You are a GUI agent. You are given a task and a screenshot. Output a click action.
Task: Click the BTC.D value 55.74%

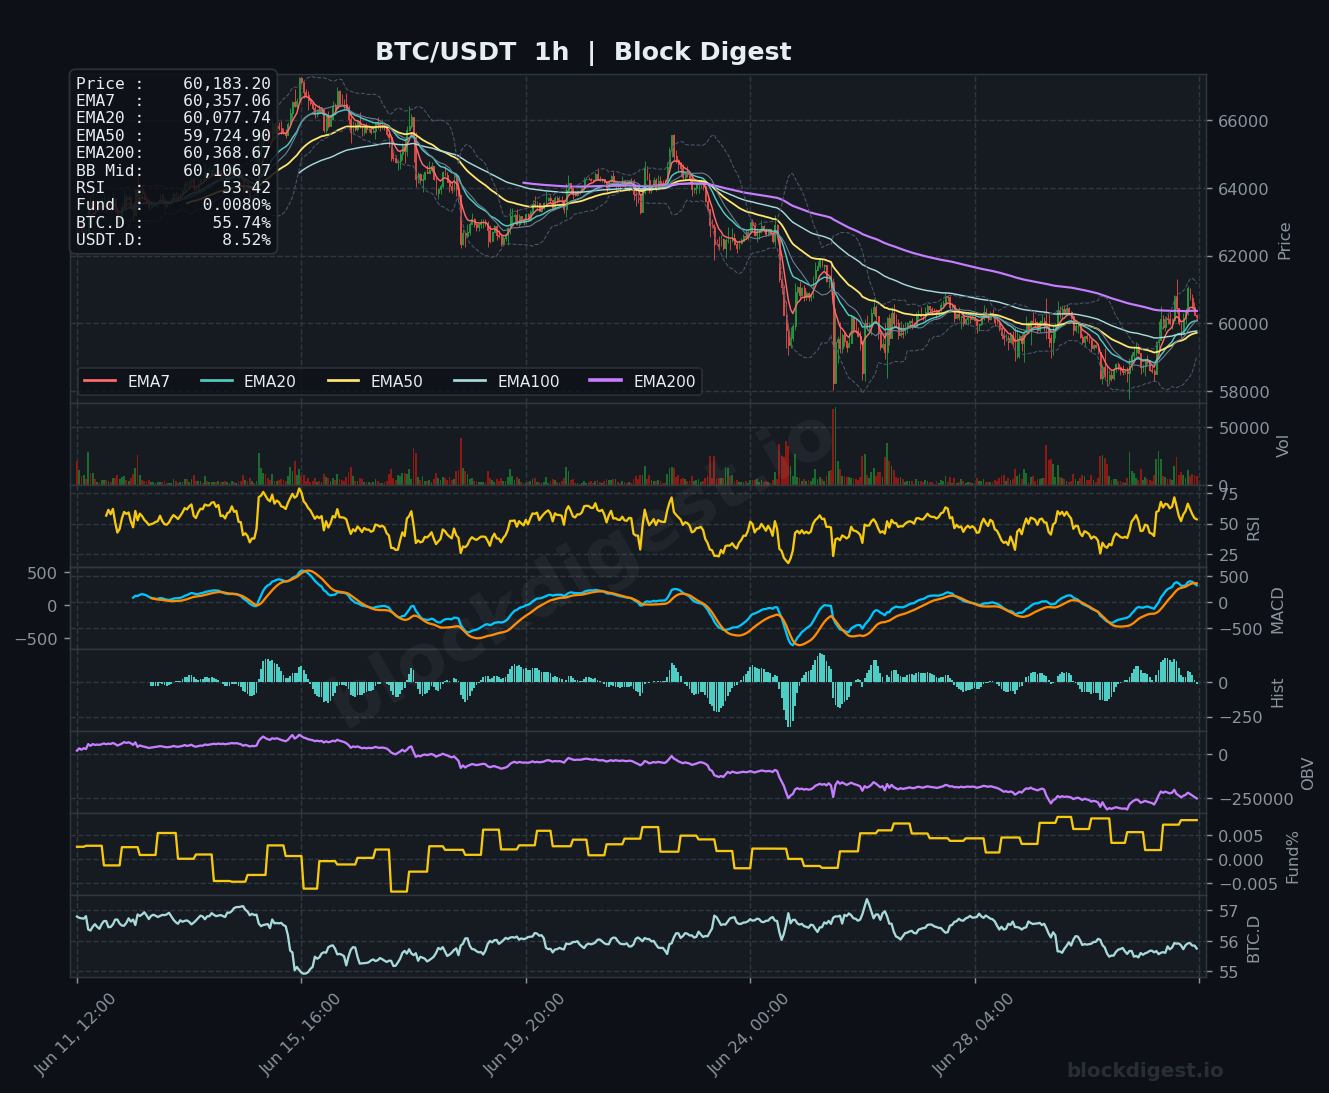(241, 222)
